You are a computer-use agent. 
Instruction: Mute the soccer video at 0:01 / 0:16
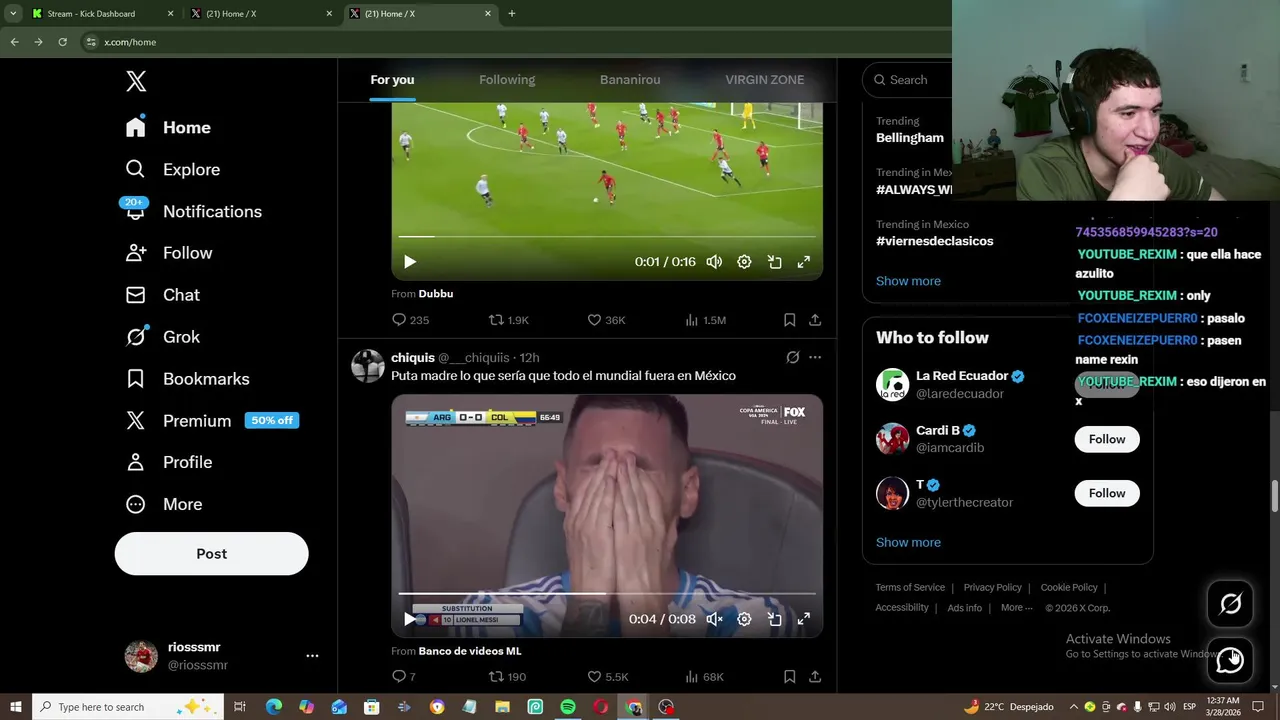point(714,262)
